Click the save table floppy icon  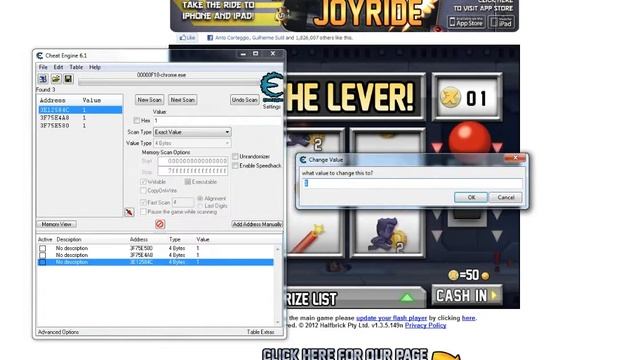tap(68, 79)
